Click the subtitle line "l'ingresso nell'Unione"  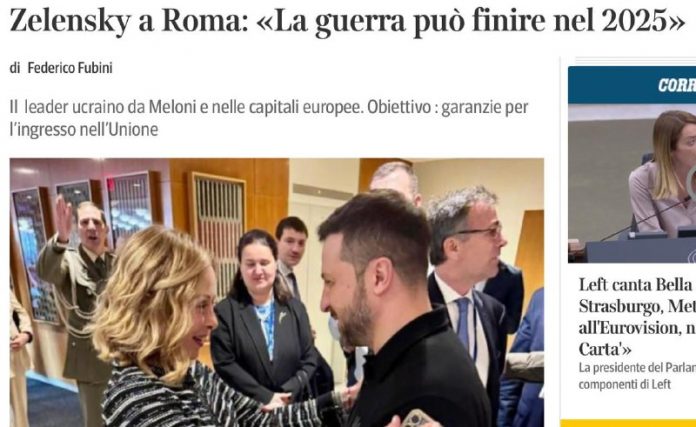(84, 130)
